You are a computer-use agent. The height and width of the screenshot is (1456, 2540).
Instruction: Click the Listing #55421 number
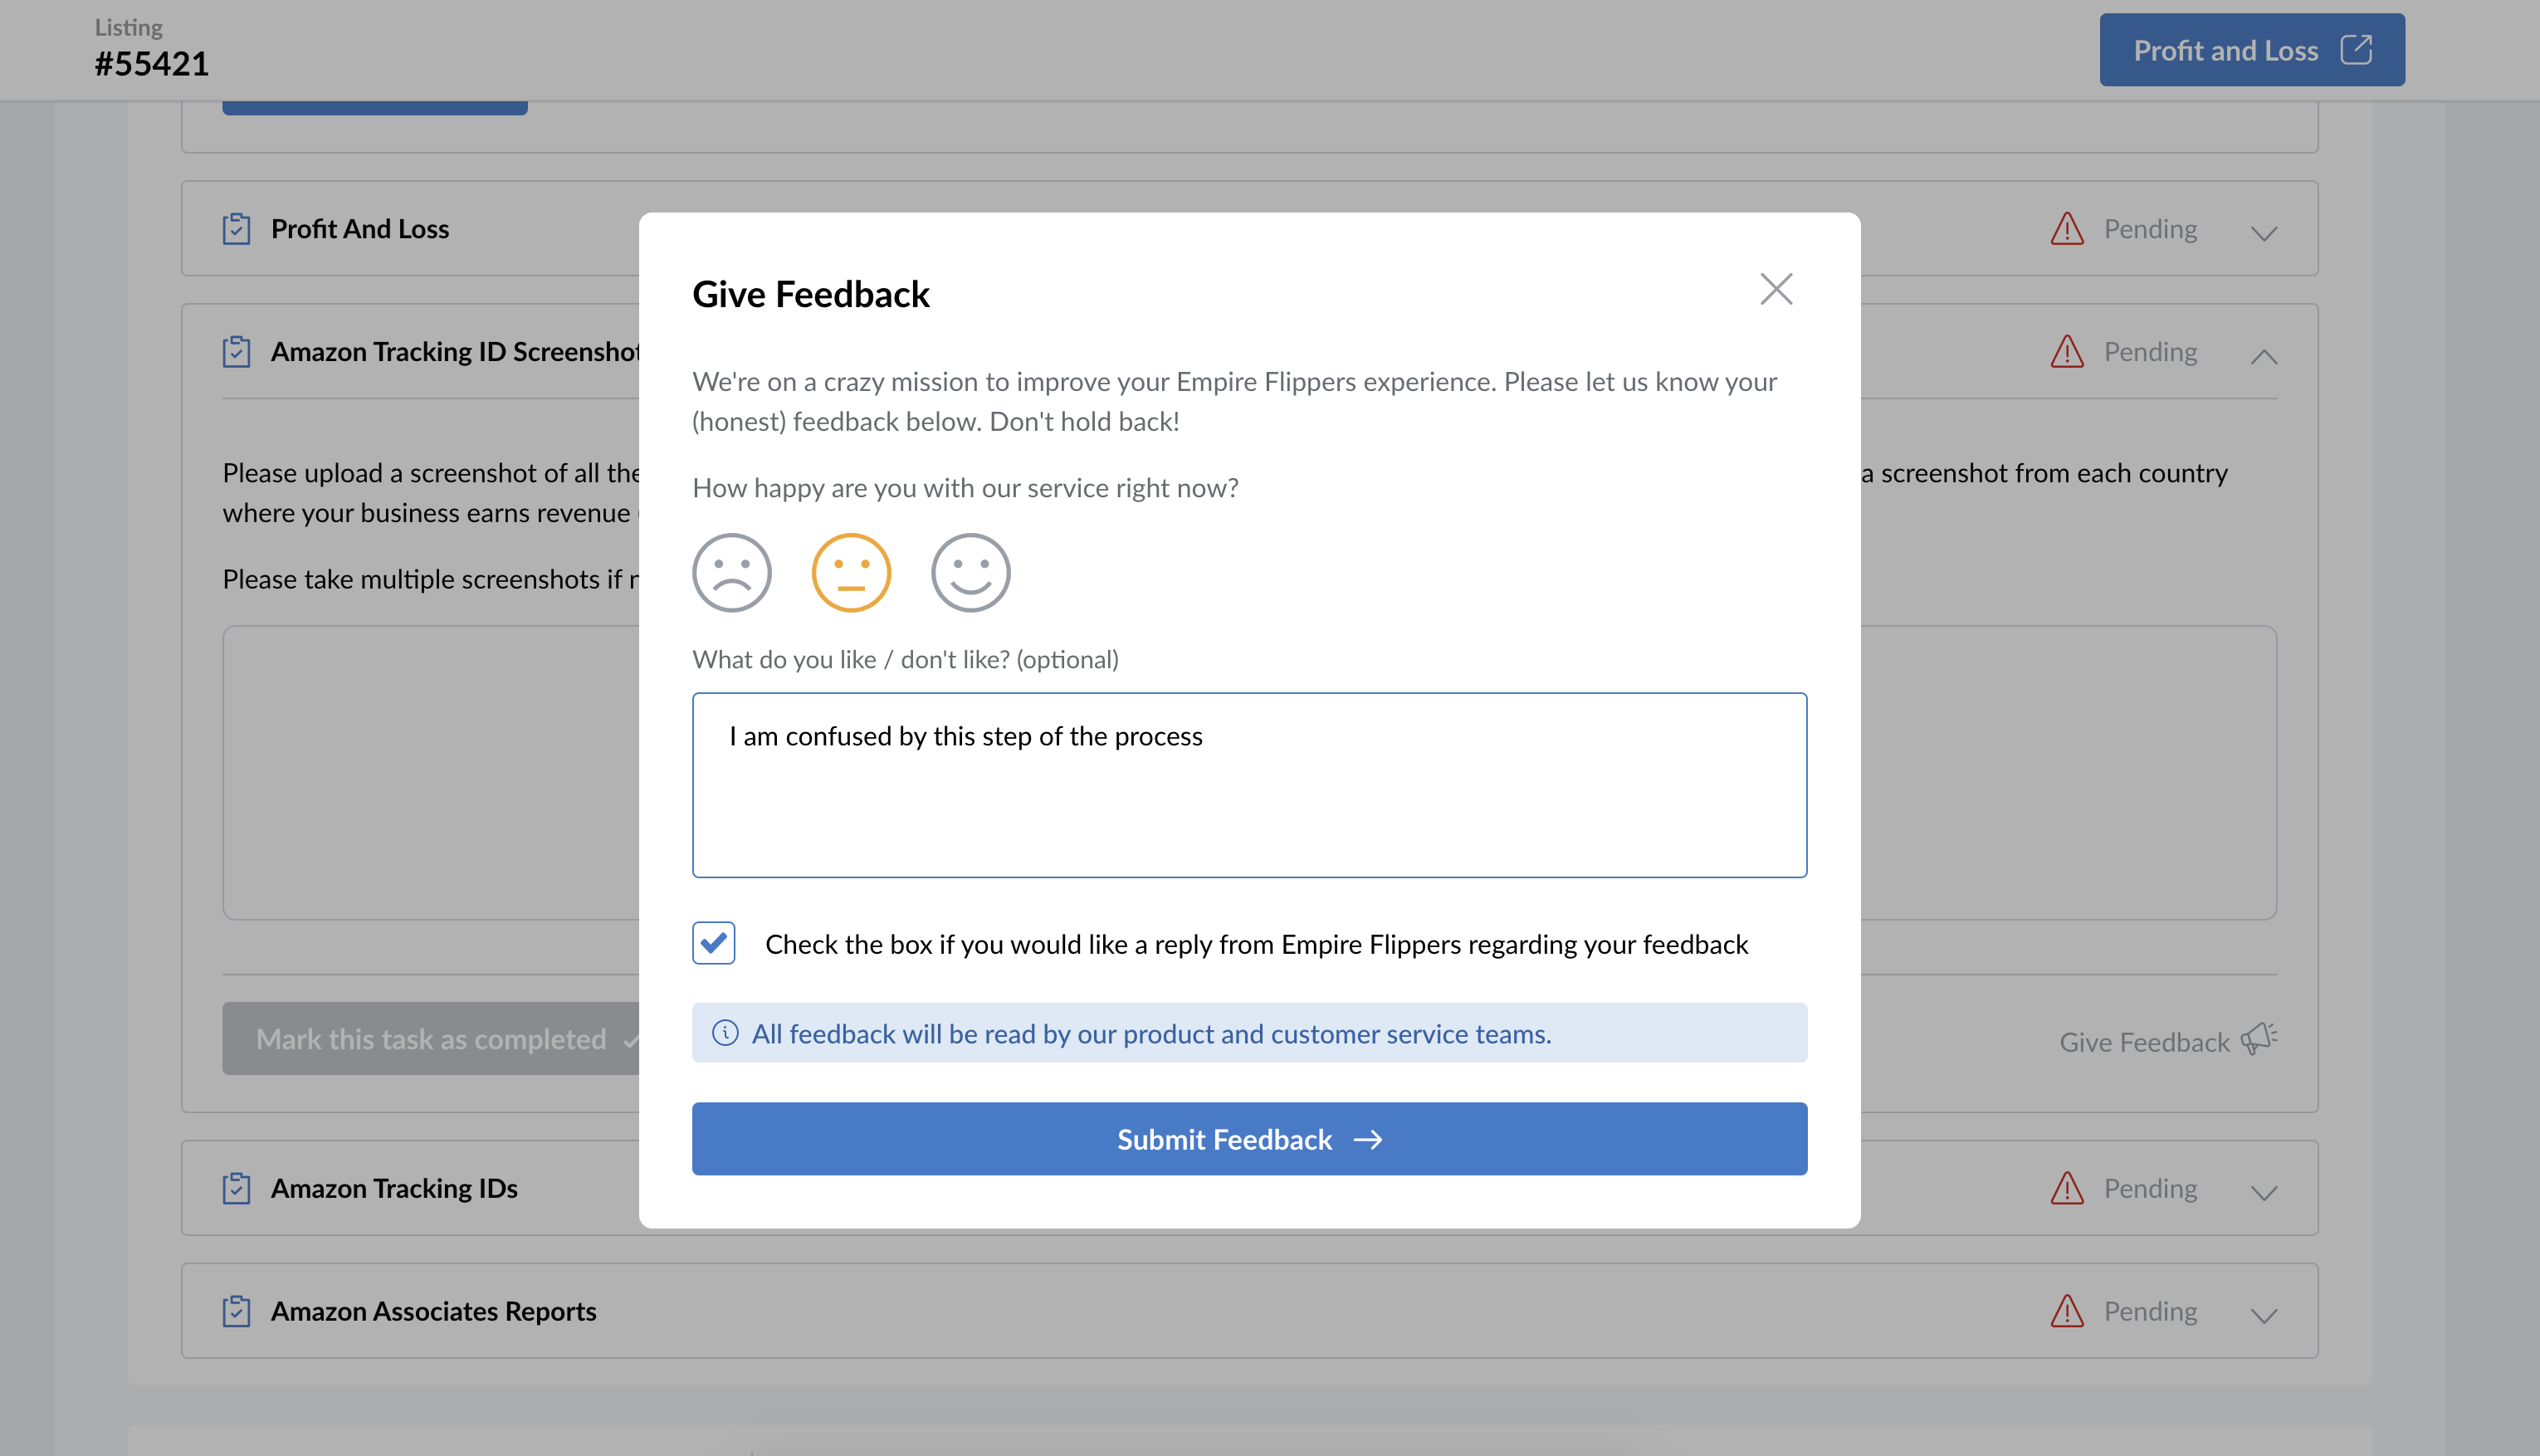(x=152, y=63)
